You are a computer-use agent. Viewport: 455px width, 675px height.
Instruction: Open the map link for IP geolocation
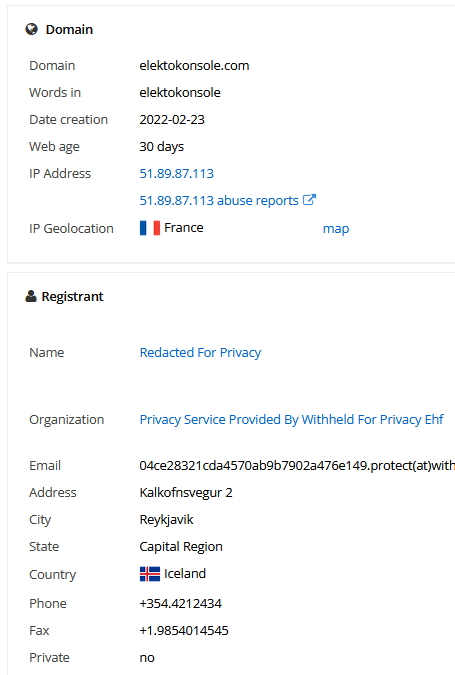336,229
